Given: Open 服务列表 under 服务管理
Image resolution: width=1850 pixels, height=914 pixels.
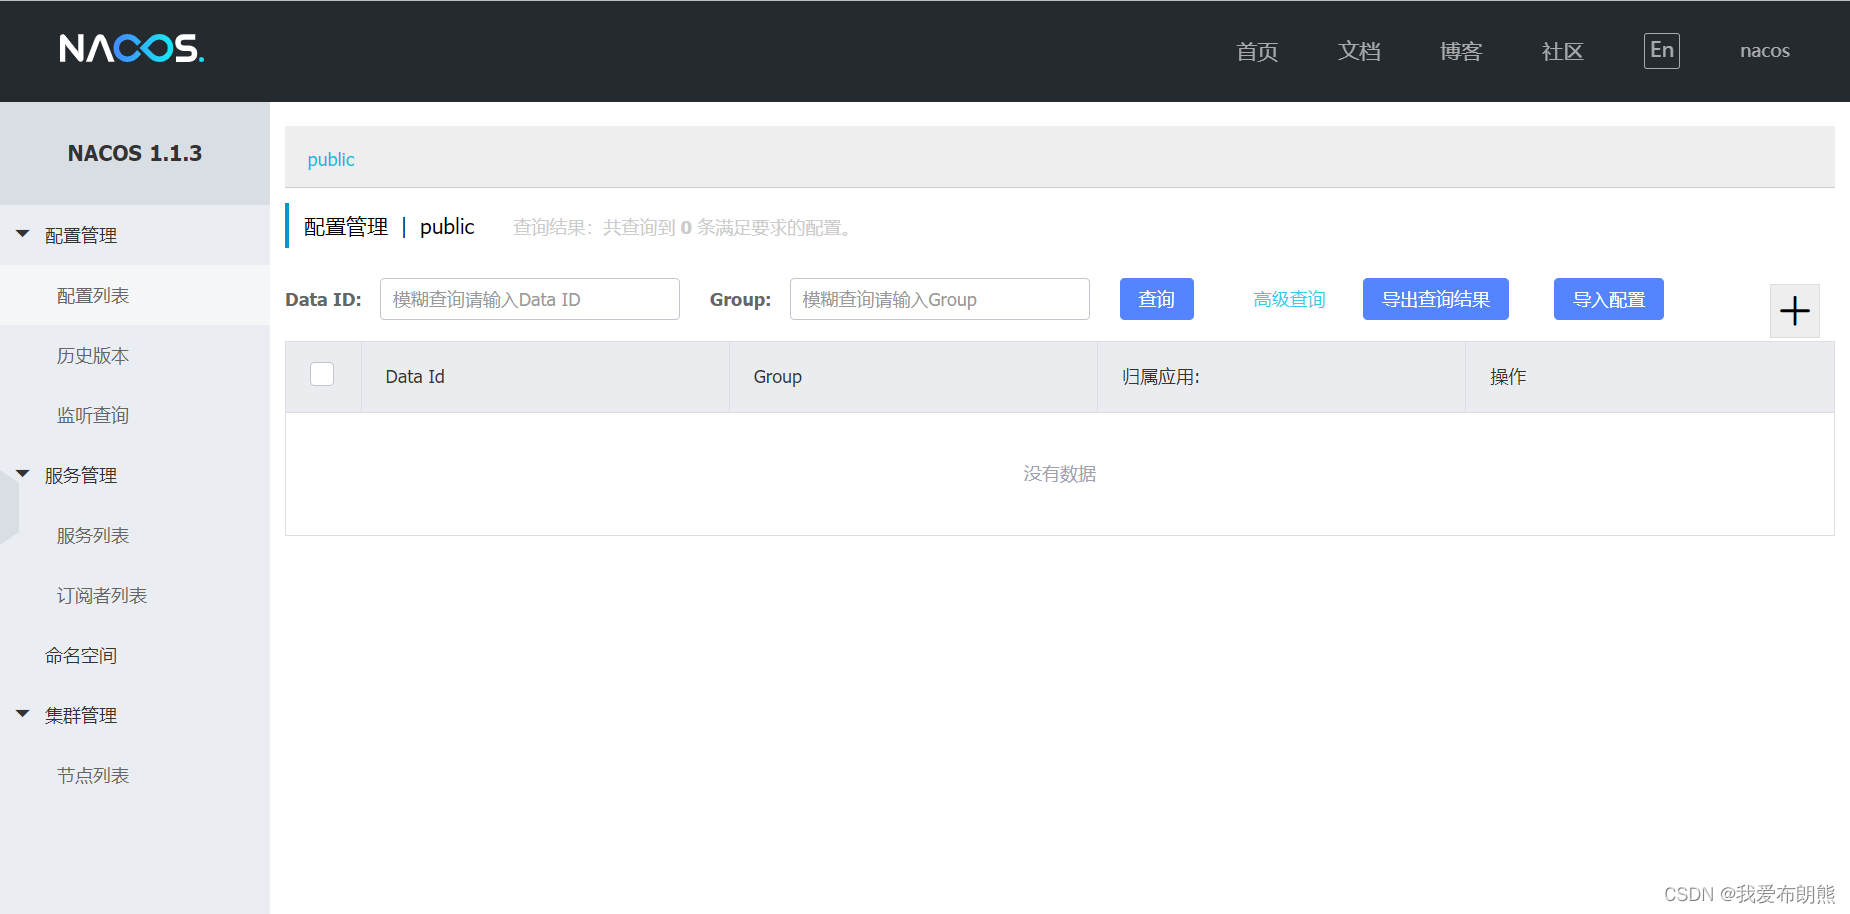Looking at the screenshot, I should tap(93, 535).
